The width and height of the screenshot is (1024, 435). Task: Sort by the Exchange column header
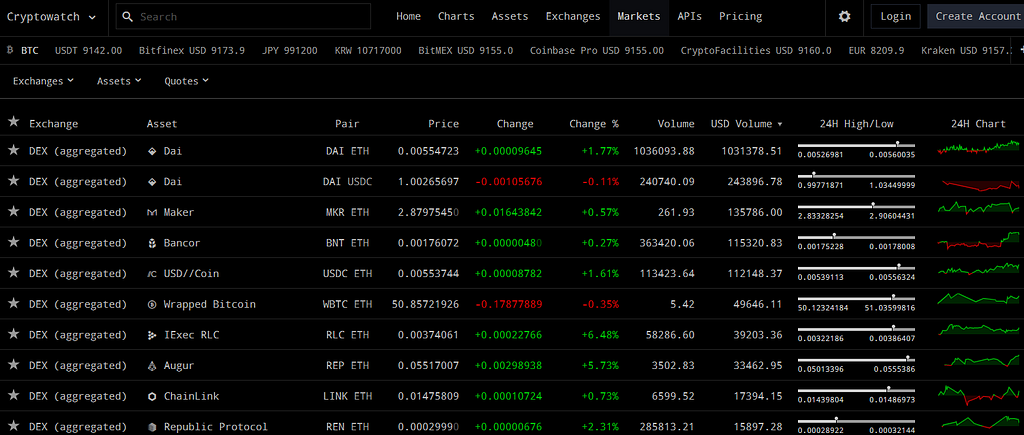pos(54,123)
